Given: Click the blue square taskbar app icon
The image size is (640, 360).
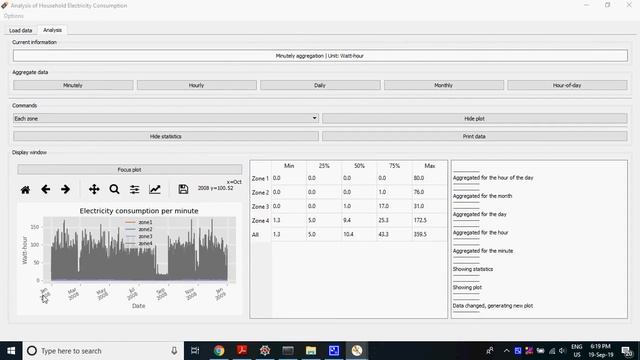Looking at the screenshot, I should pos(334,351).
